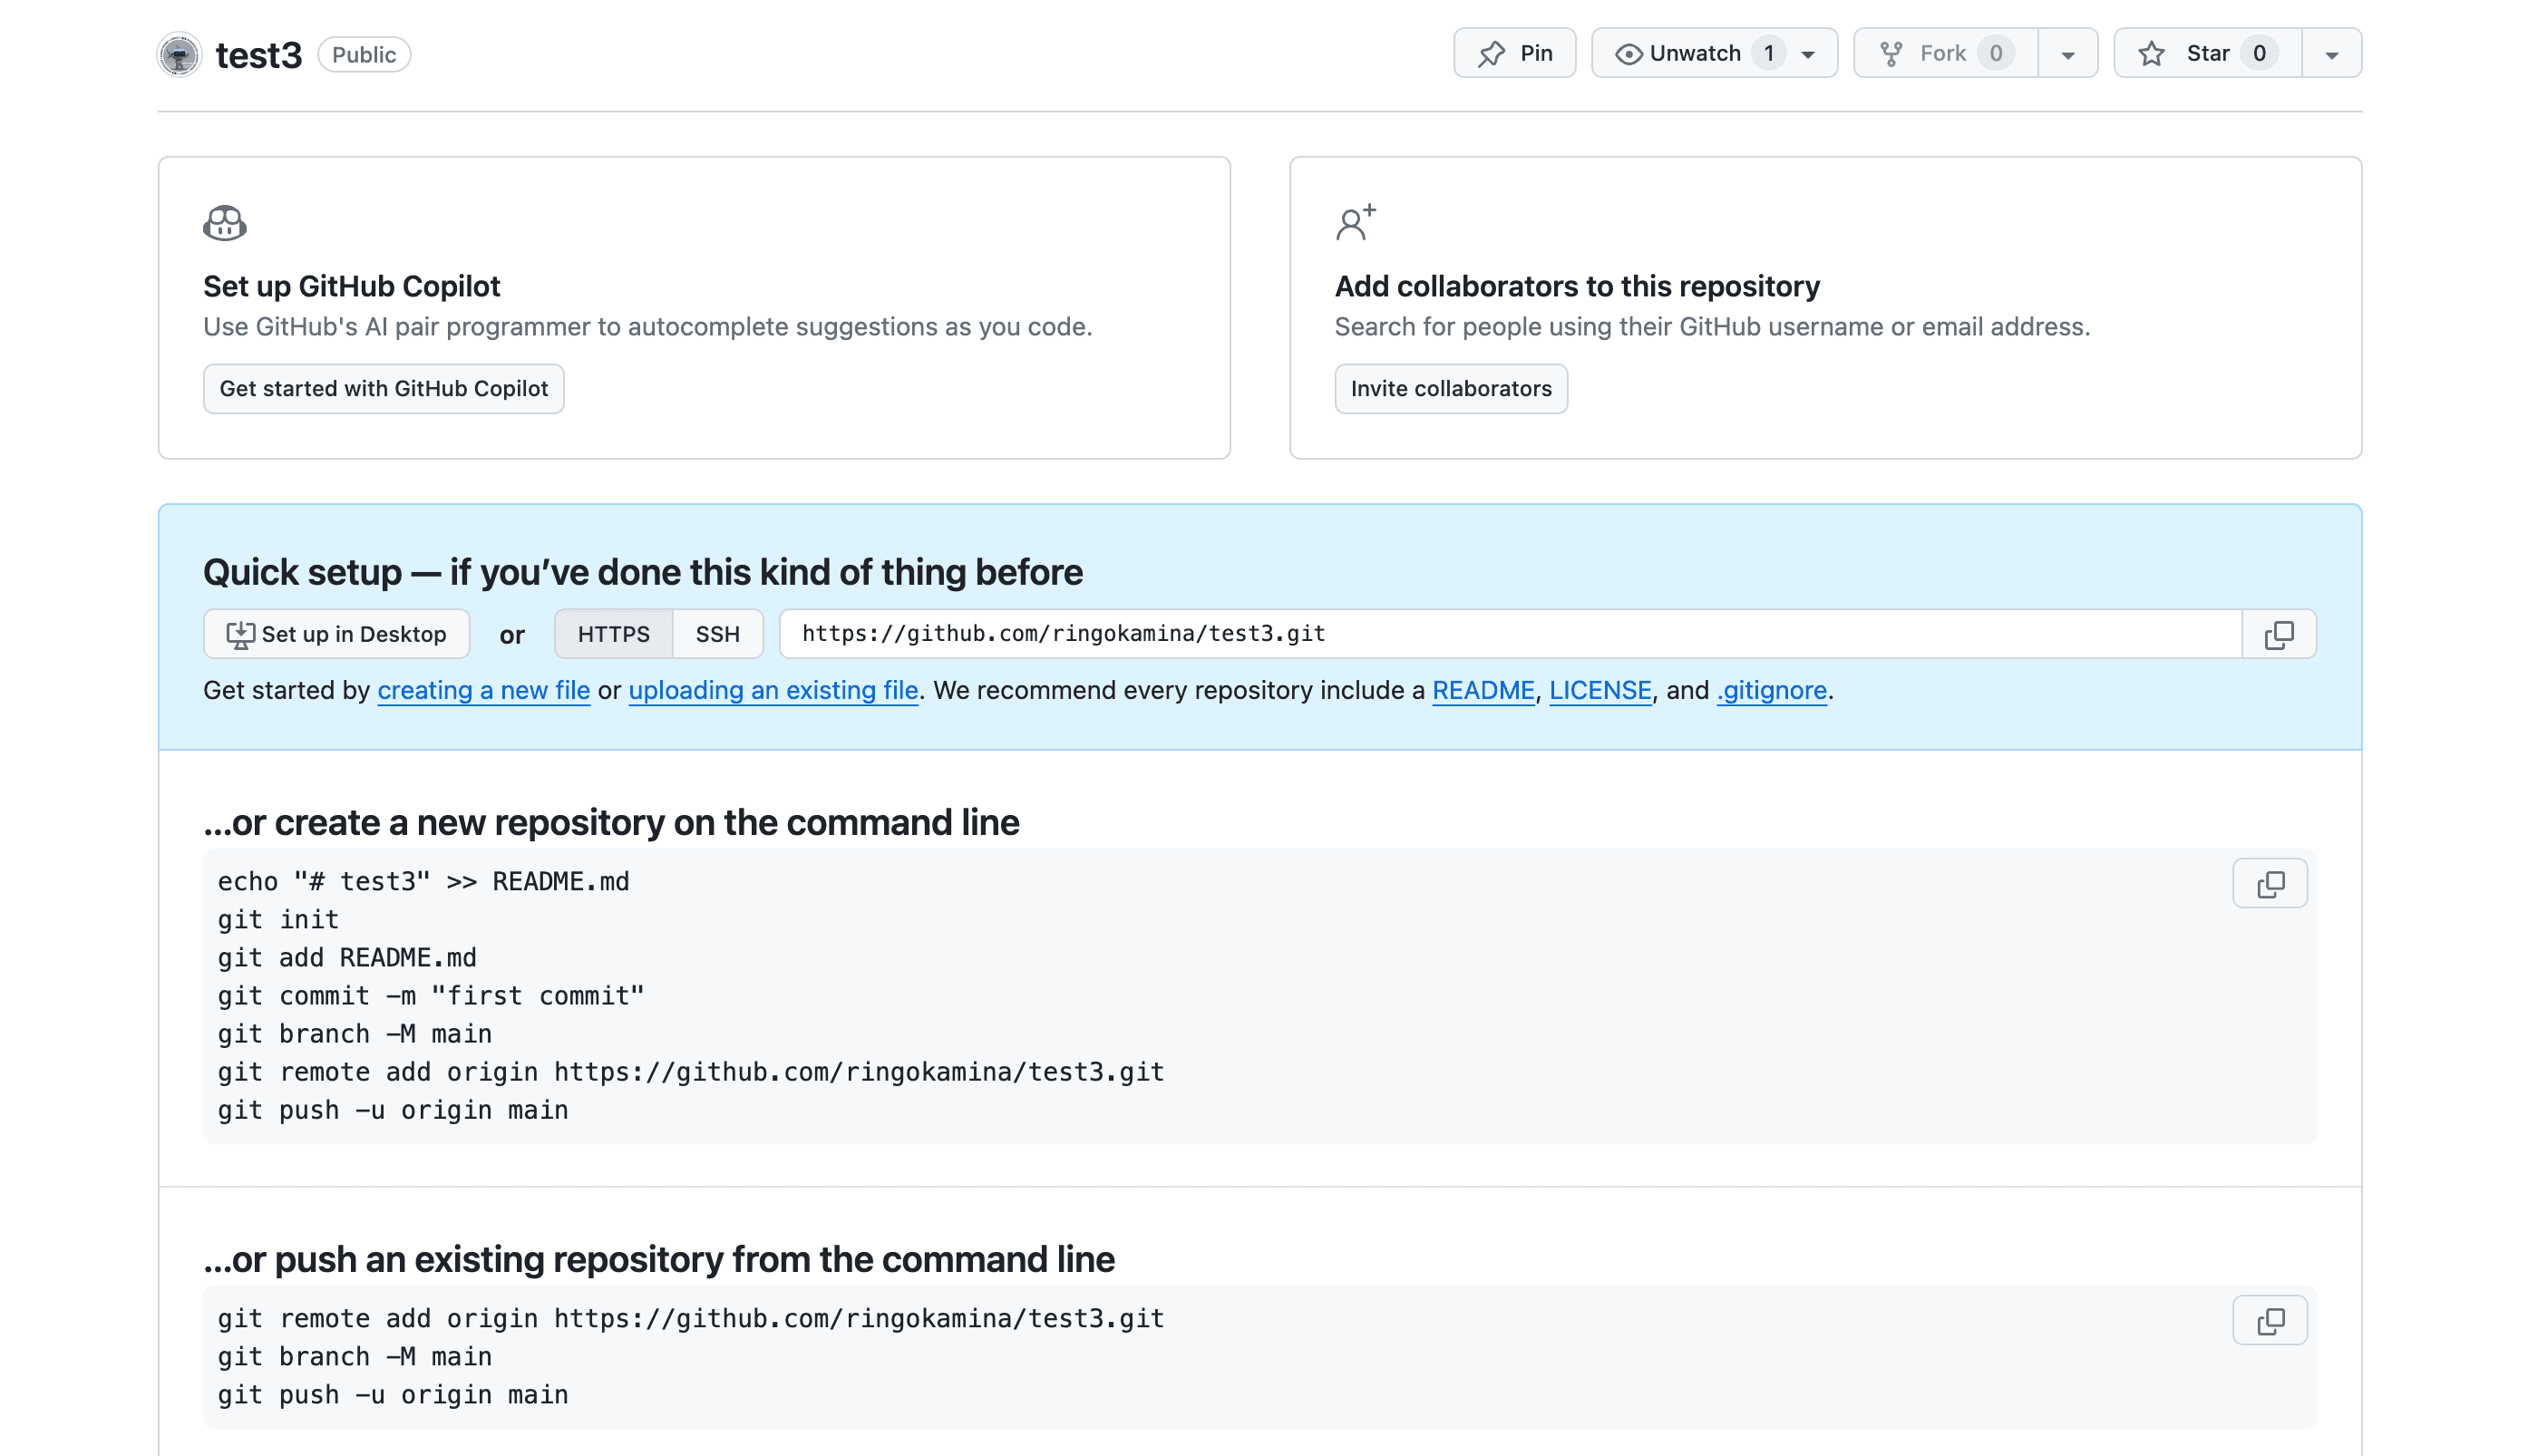Click the user avatar beside test3
This screenshot has height=1456, width=2528.
tap(179, 54)
